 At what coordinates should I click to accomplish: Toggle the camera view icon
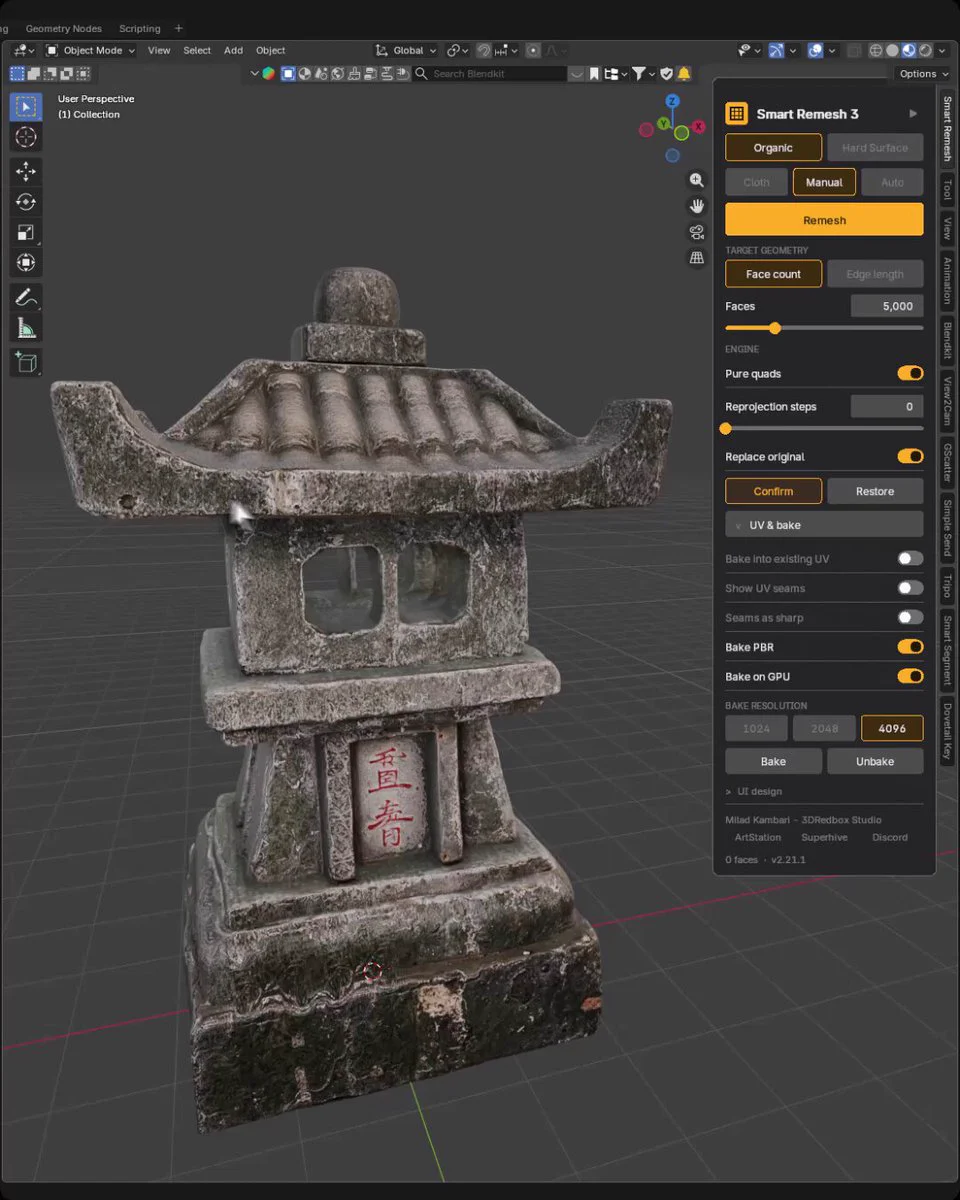pos(697,232)
